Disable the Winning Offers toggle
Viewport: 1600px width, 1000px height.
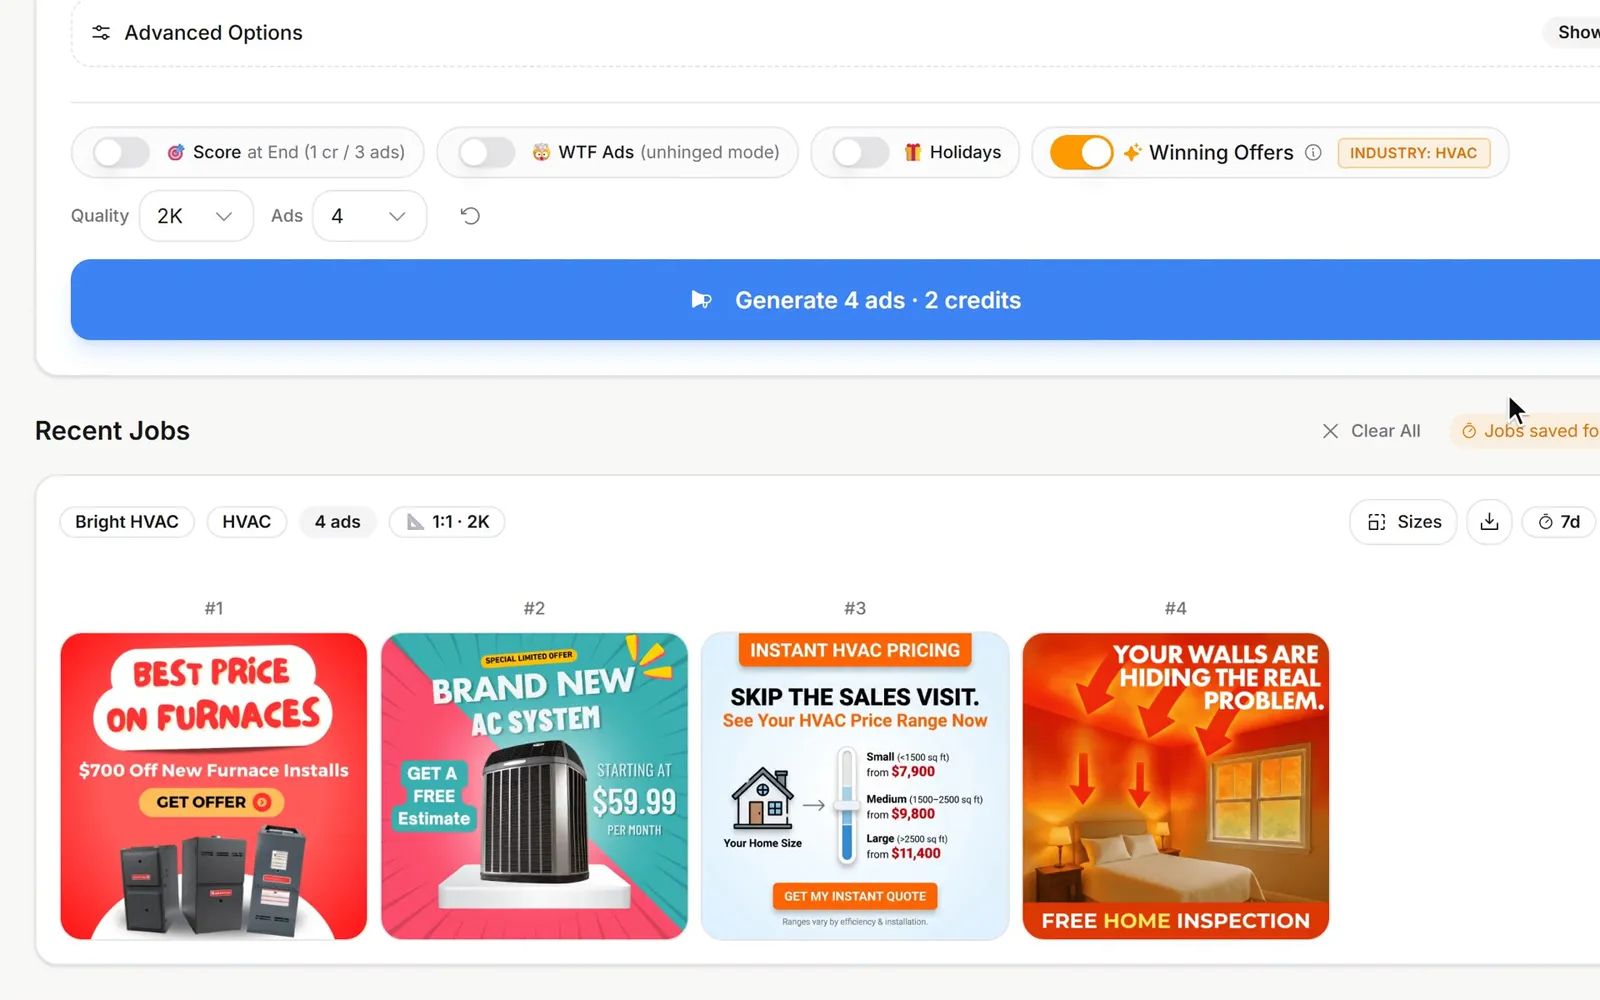[1081, 152]
